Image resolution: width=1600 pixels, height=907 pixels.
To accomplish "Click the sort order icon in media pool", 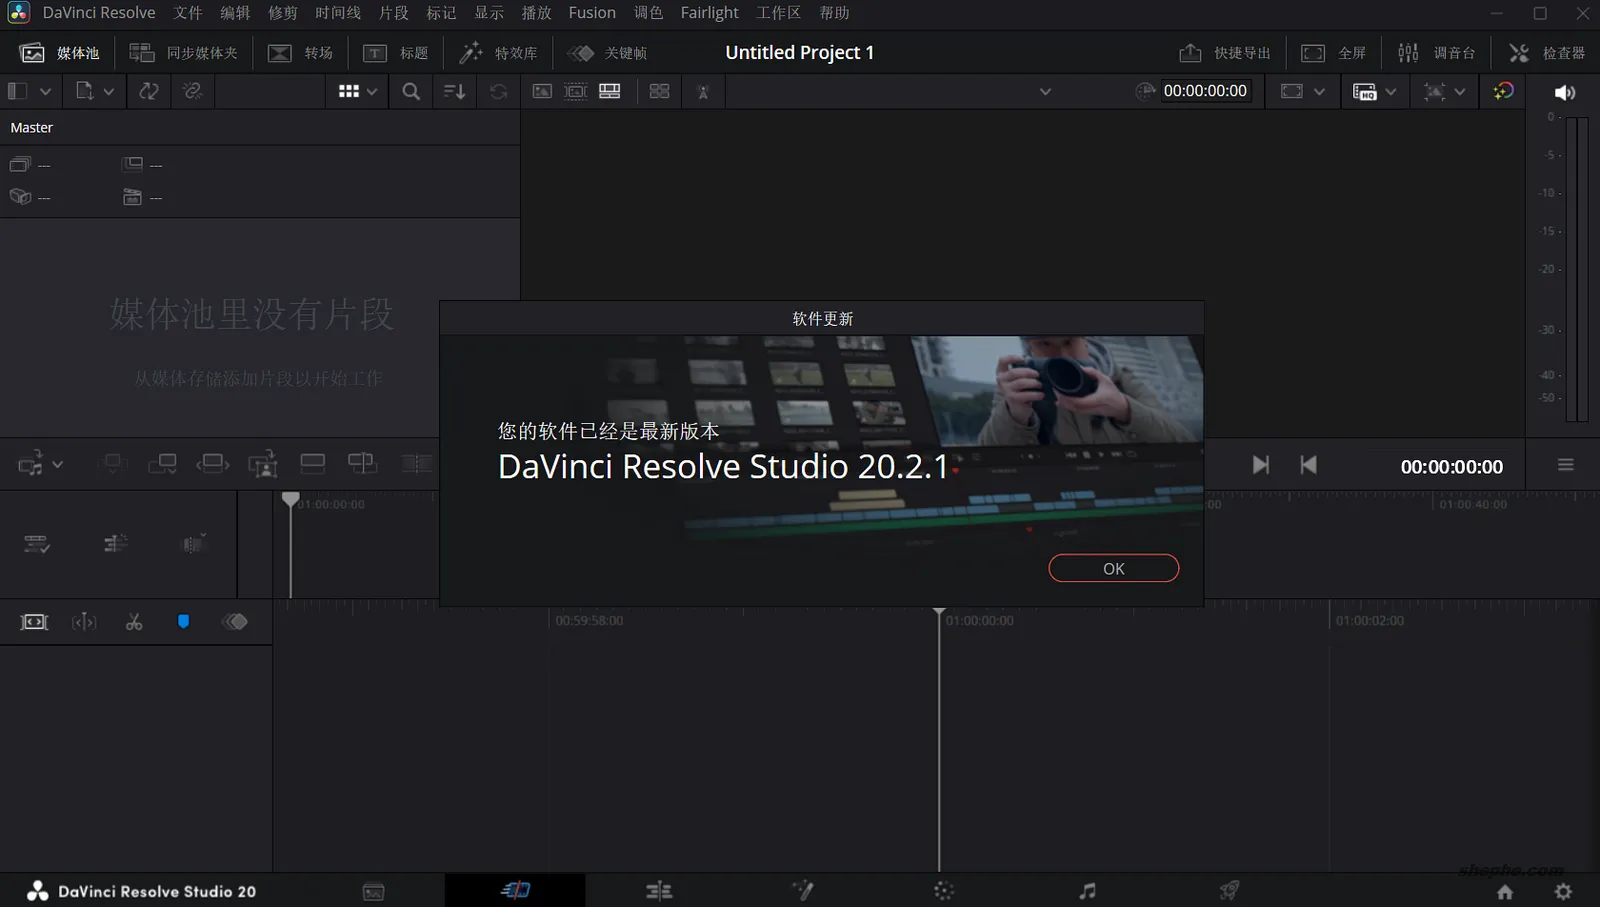I will [x=454, y=92].
